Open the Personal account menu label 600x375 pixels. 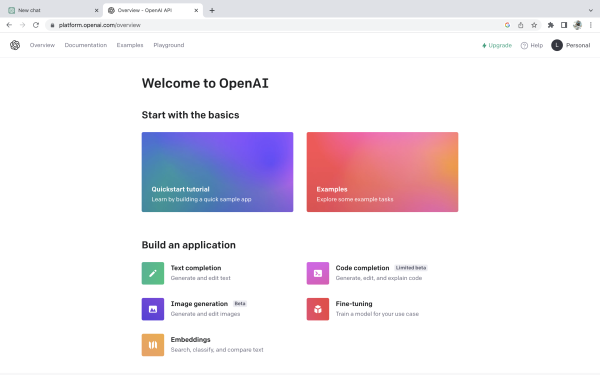click(578, 45)
